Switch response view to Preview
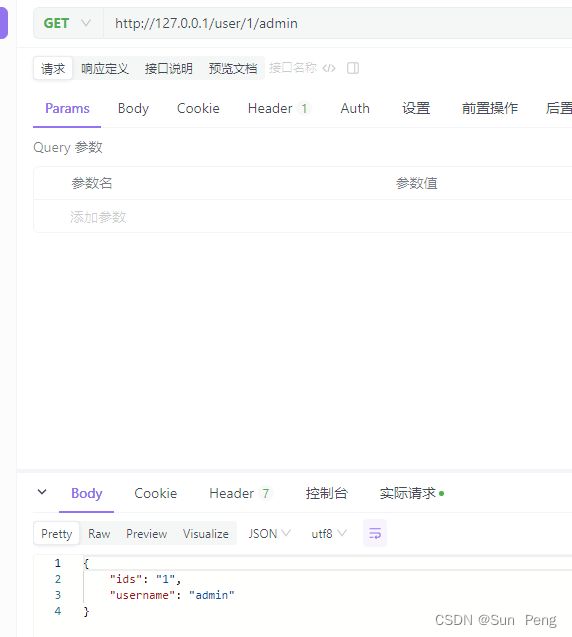The height and width of the screenshot is (637, 572). tap(147, 533)
